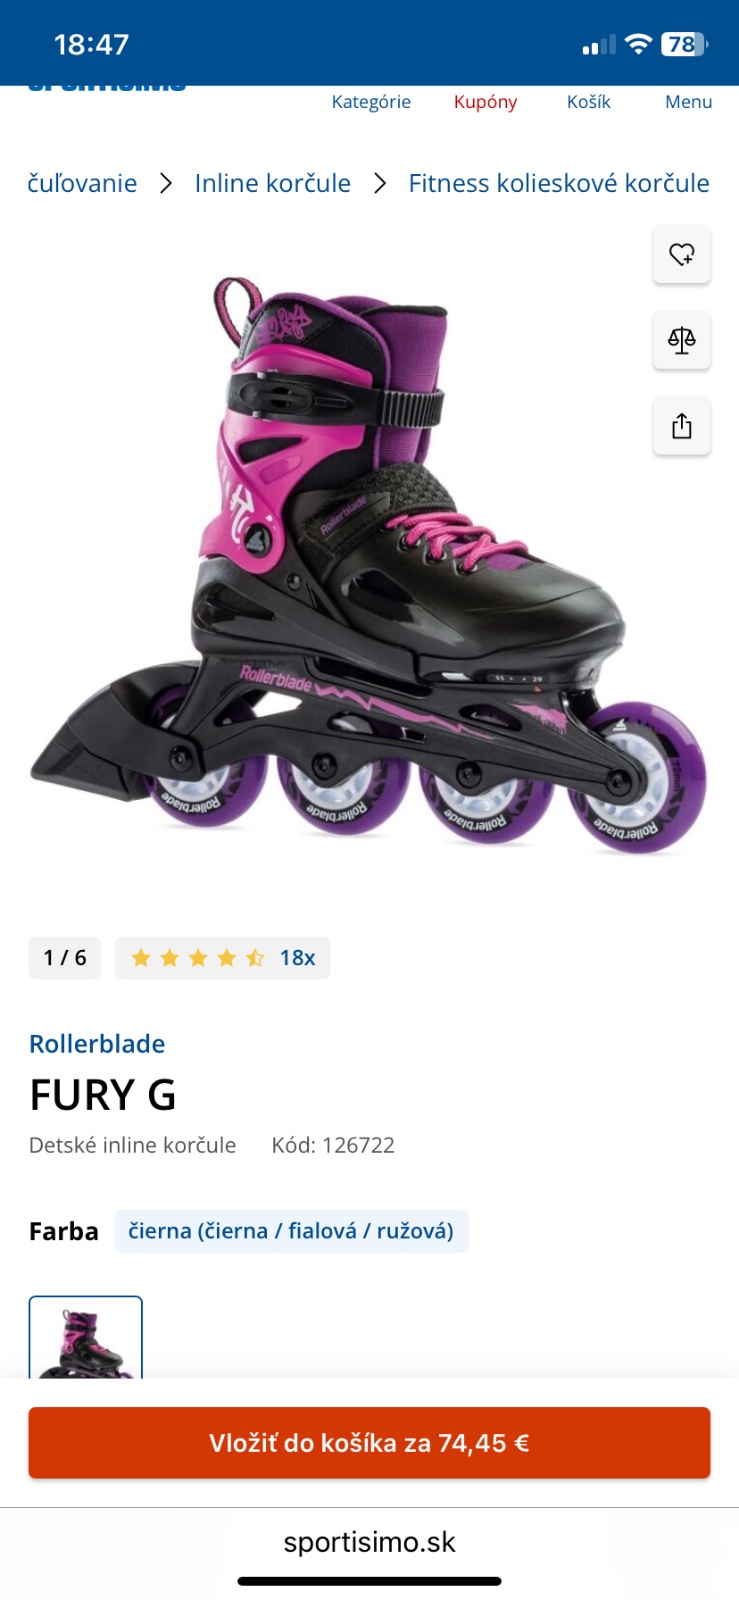Image resolution: width=739 pixels, height=1600 pixels.
Task: Open the Menu navigation item
Action: [688, 102]
